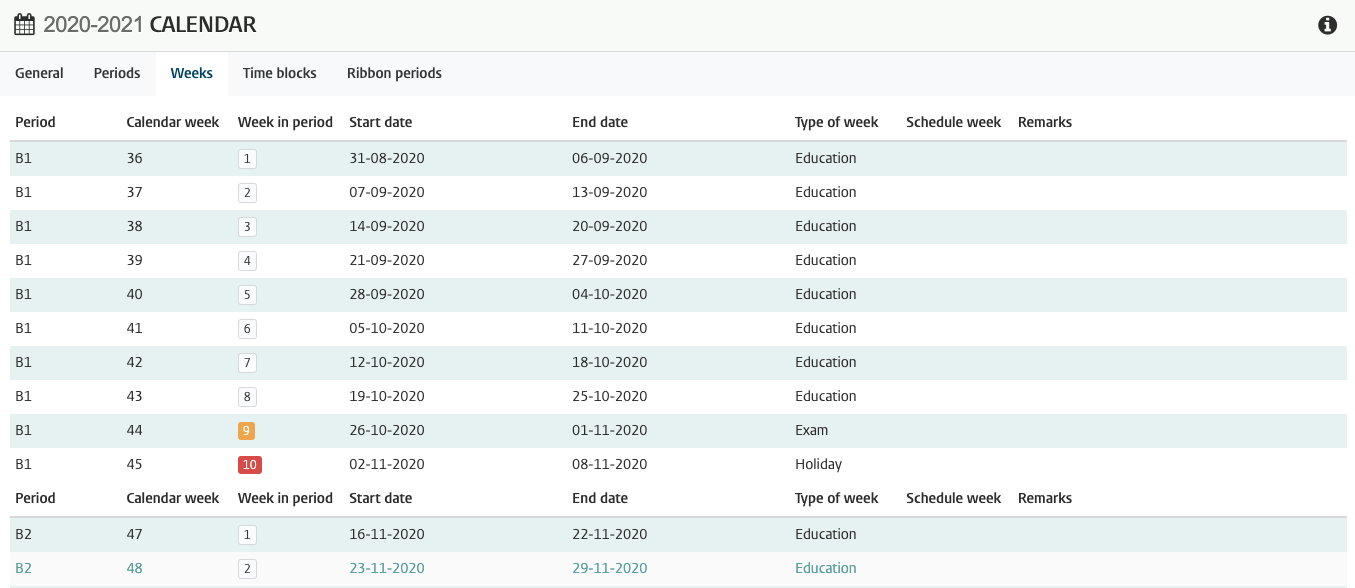Click calendar week 45 cell
Image resolution: width=1355 pixels, height=588 pixels.
click(x=135, y=464)
